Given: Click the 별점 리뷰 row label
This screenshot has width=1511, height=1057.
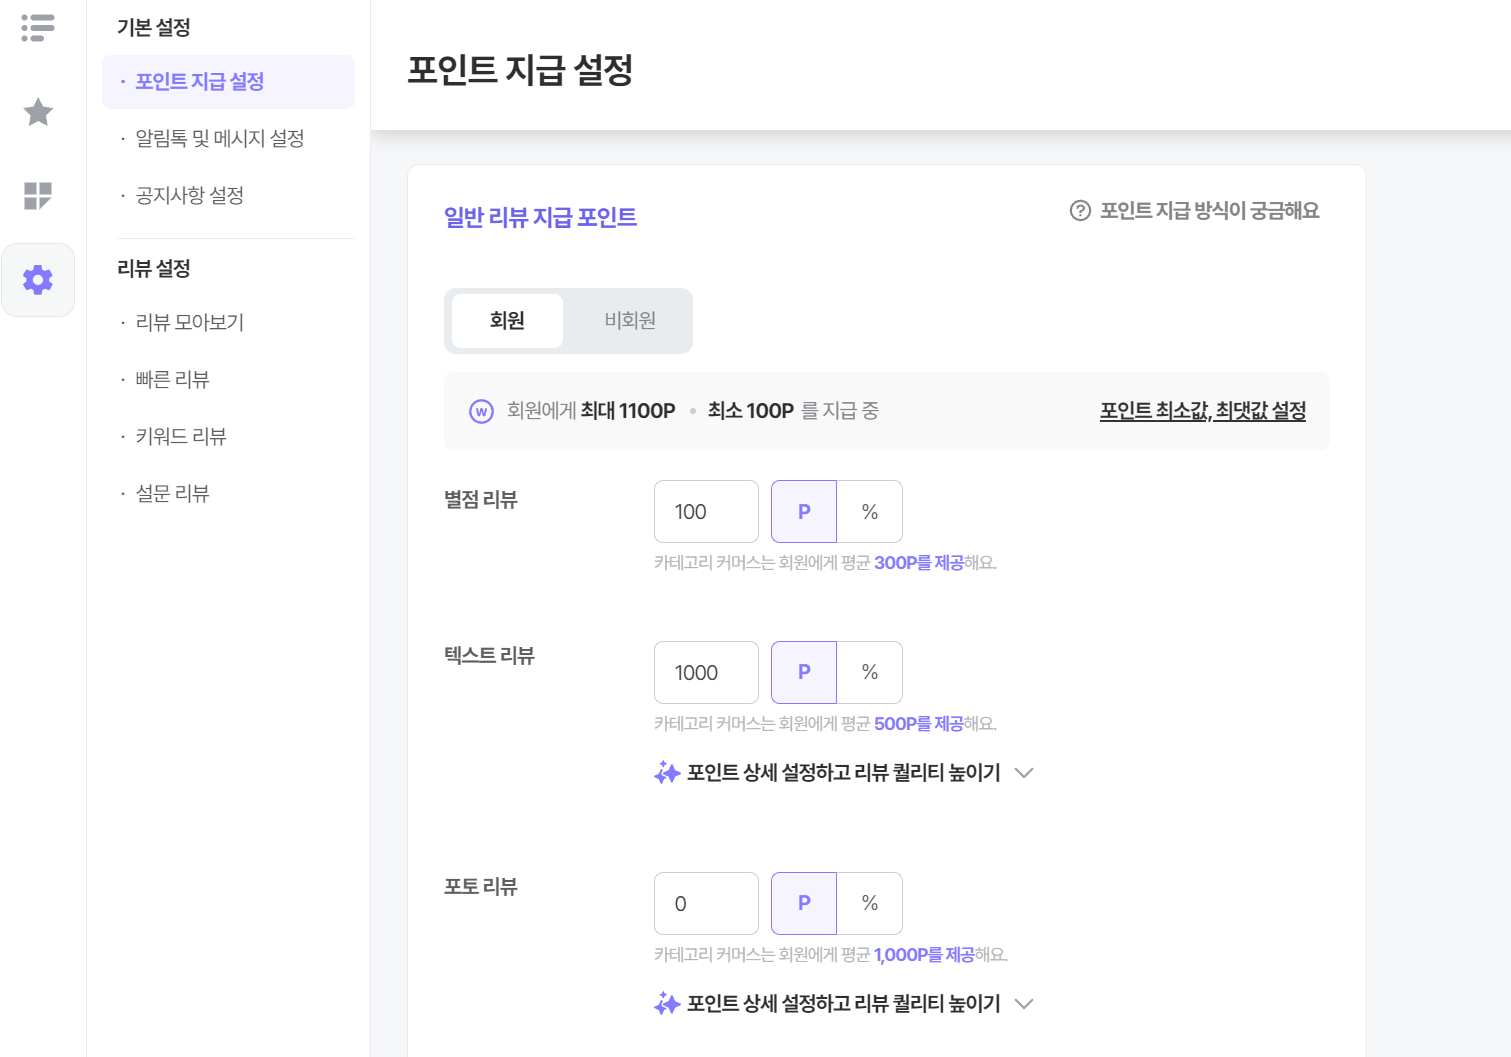Looking at the screenshot, I should click(481, 500).
